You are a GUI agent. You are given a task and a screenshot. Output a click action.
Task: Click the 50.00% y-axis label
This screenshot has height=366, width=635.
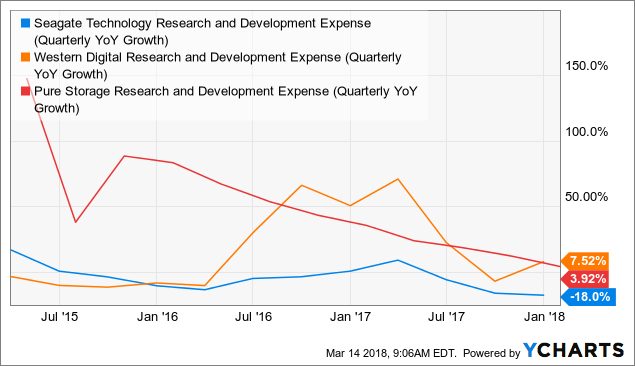tap(586, 197)
